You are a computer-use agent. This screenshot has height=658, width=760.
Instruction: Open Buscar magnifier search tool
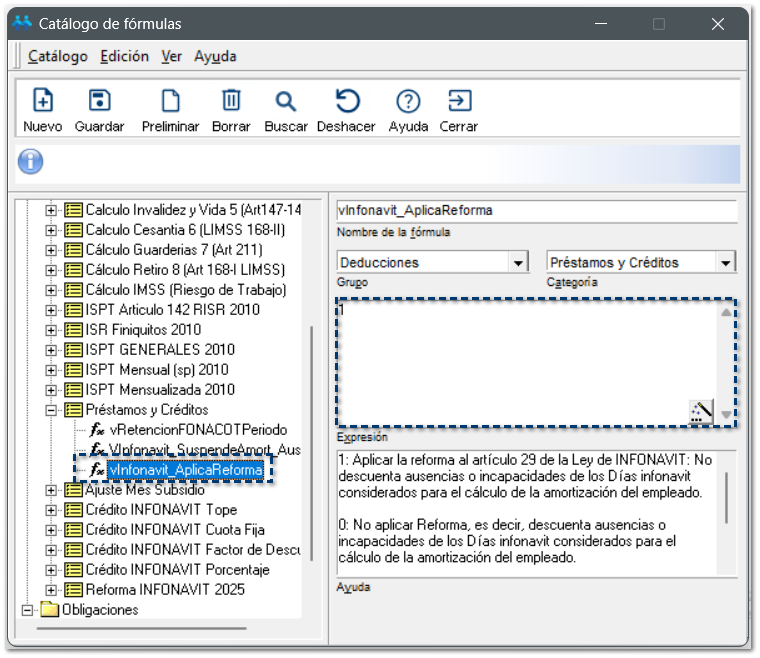[x=286, y=101]
